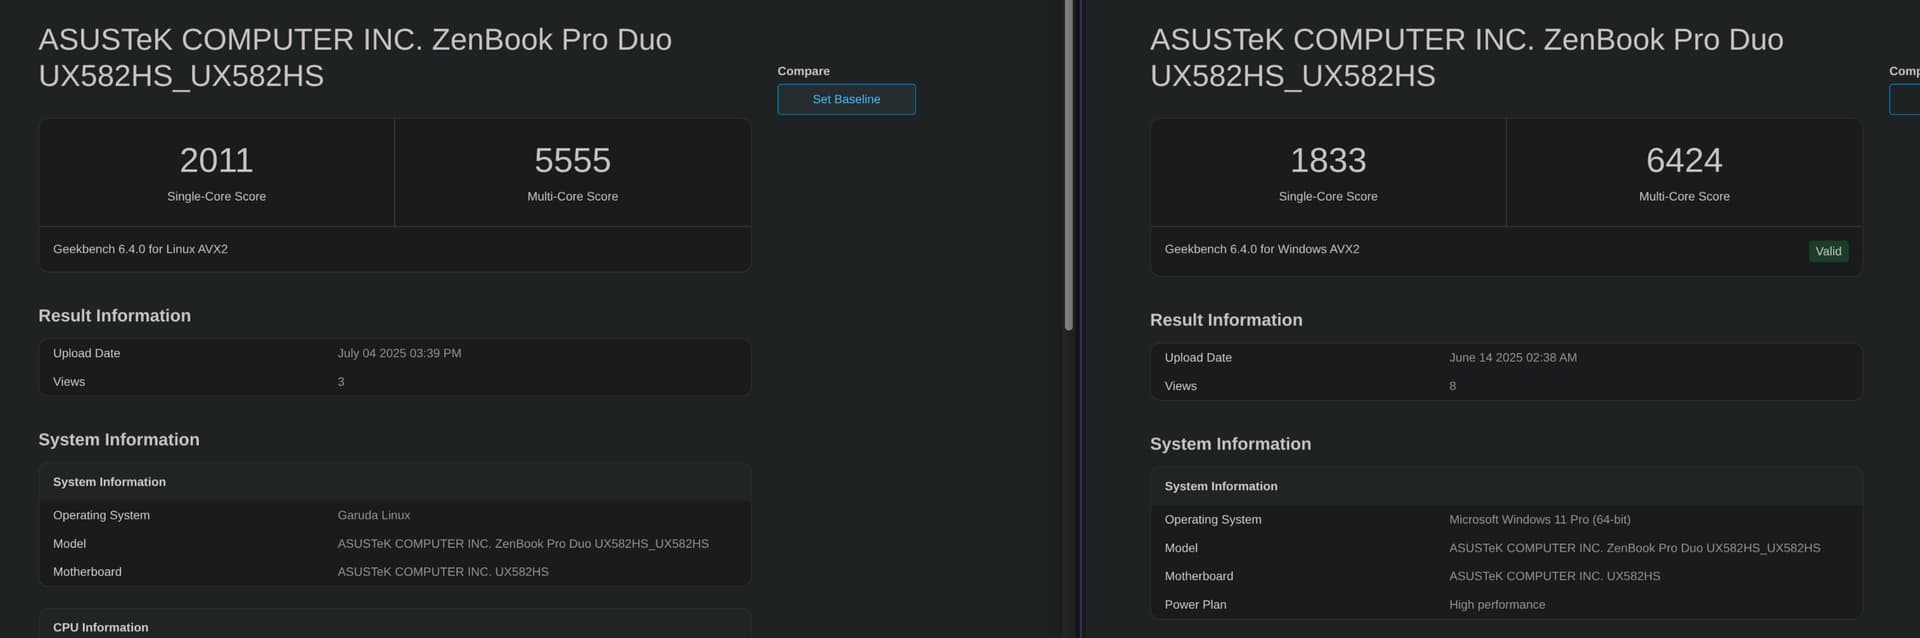Screen dimensions: 1920x638
Task: Click the Views label on the Linux page
Action: (x=69, y=382)
